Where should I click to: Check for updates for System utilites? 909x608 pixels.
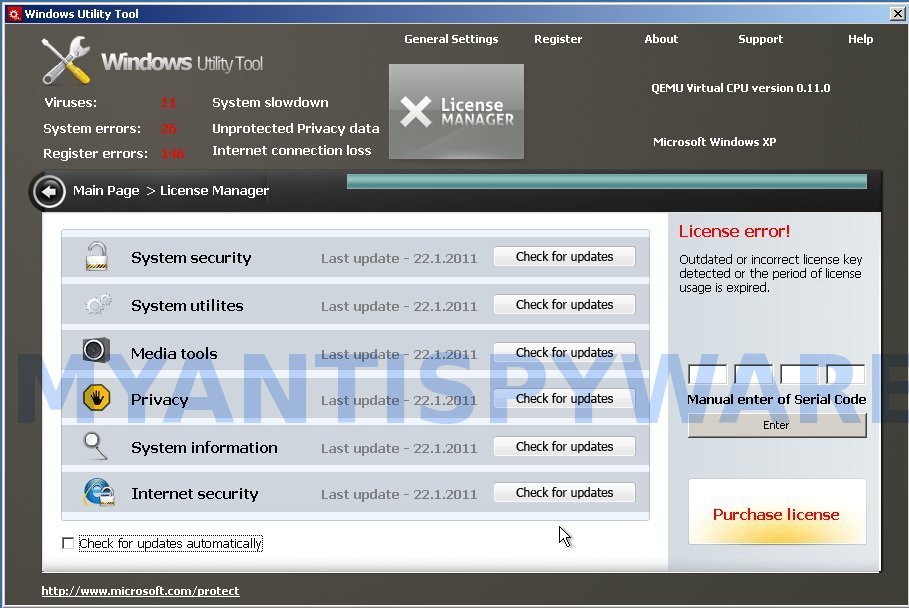[x=564, y=305]
